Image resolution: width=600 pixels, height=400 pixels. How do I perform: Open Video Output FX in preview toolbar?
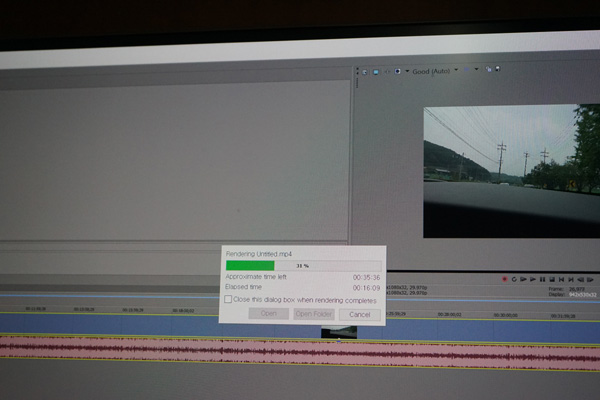pyautogui.click(x=387, y=72)
